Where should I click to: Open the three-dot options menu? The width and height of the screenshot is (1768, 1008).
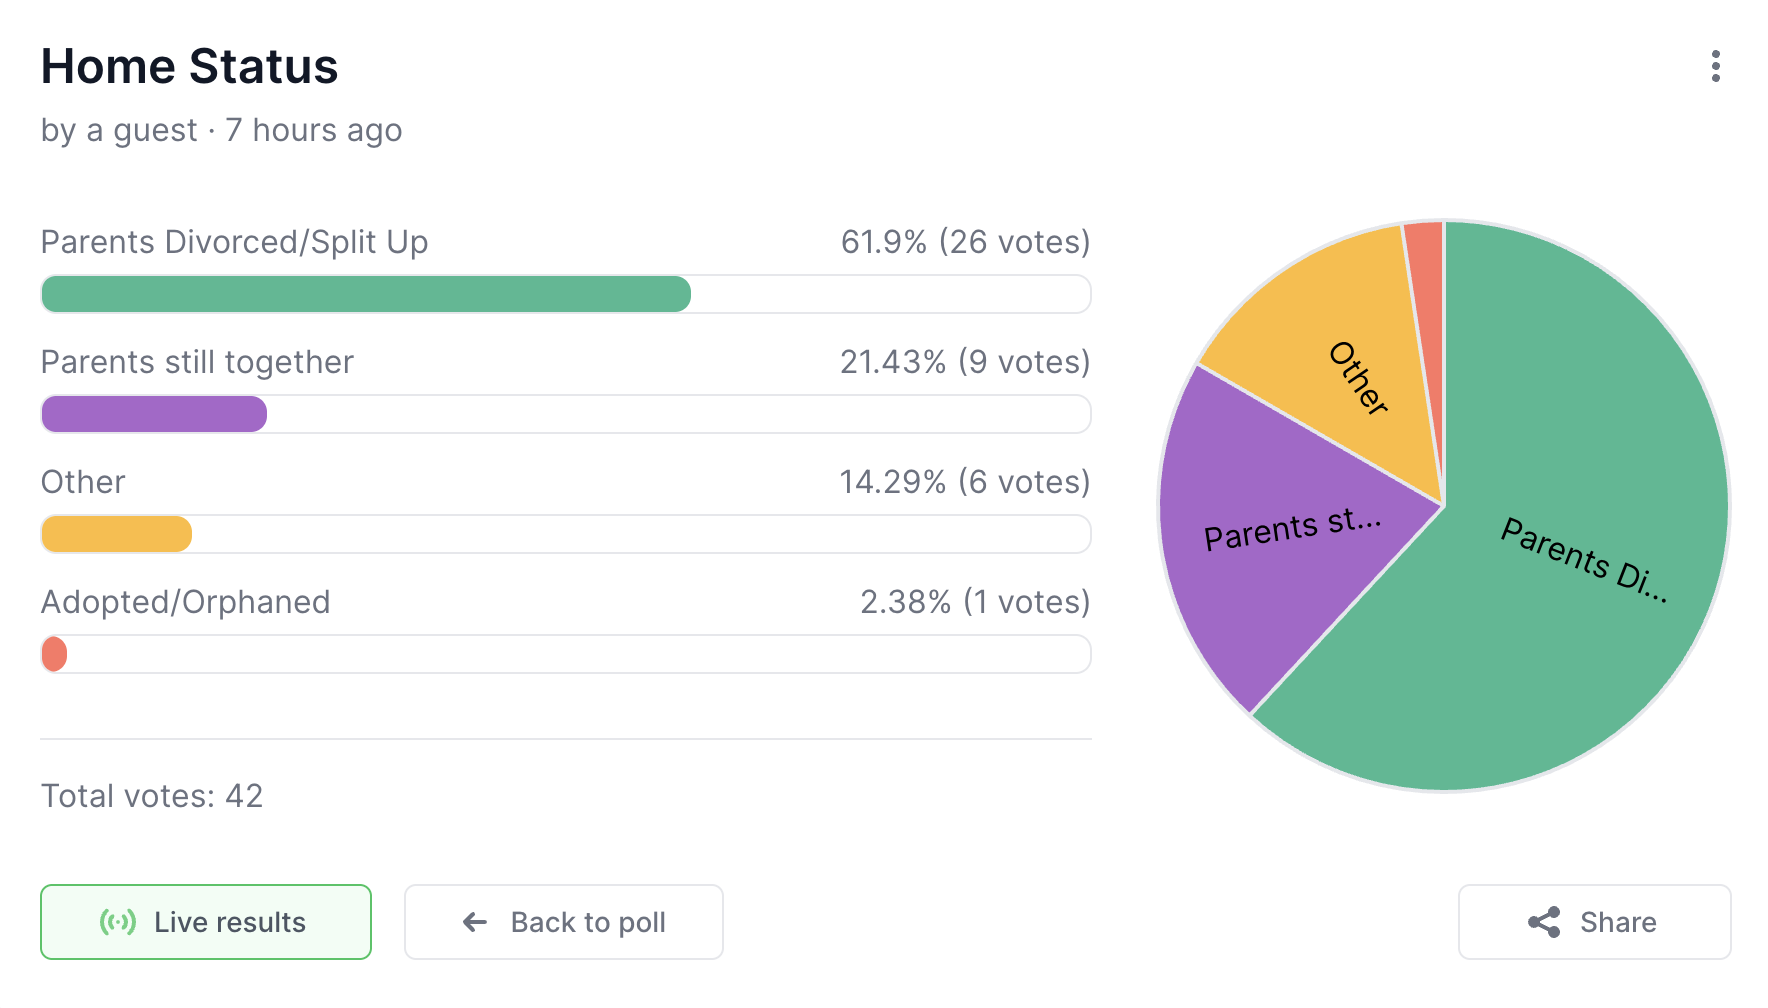click(x=1715, y=66)
